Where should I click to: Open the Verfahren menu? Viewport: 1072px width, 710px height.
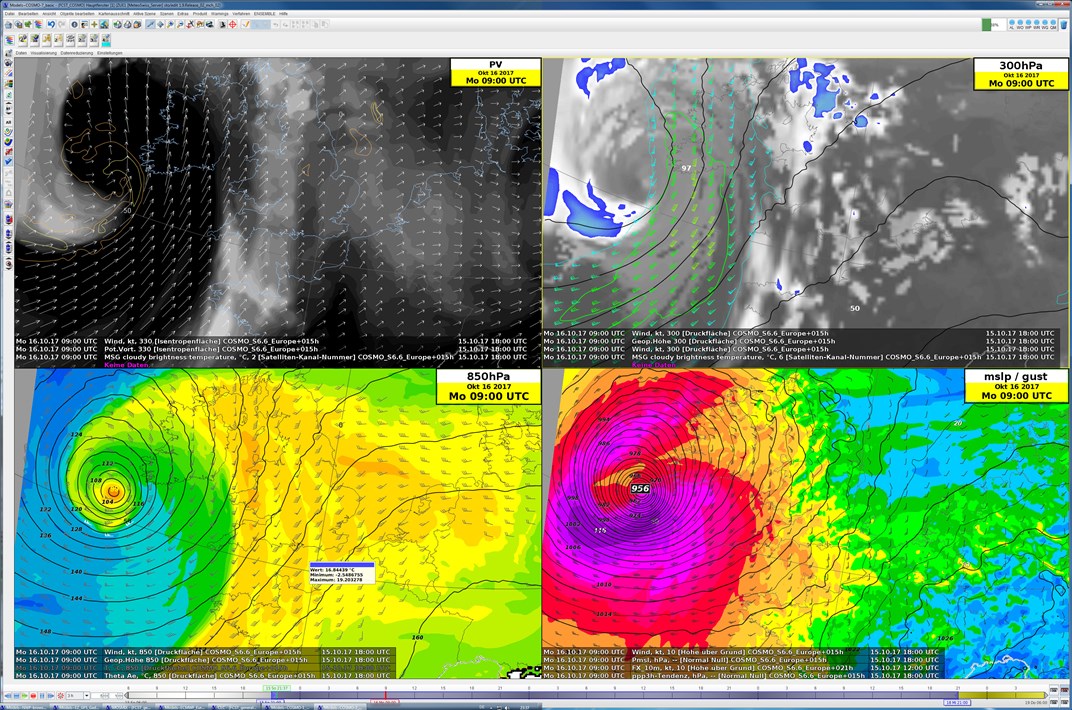[241, 14]
